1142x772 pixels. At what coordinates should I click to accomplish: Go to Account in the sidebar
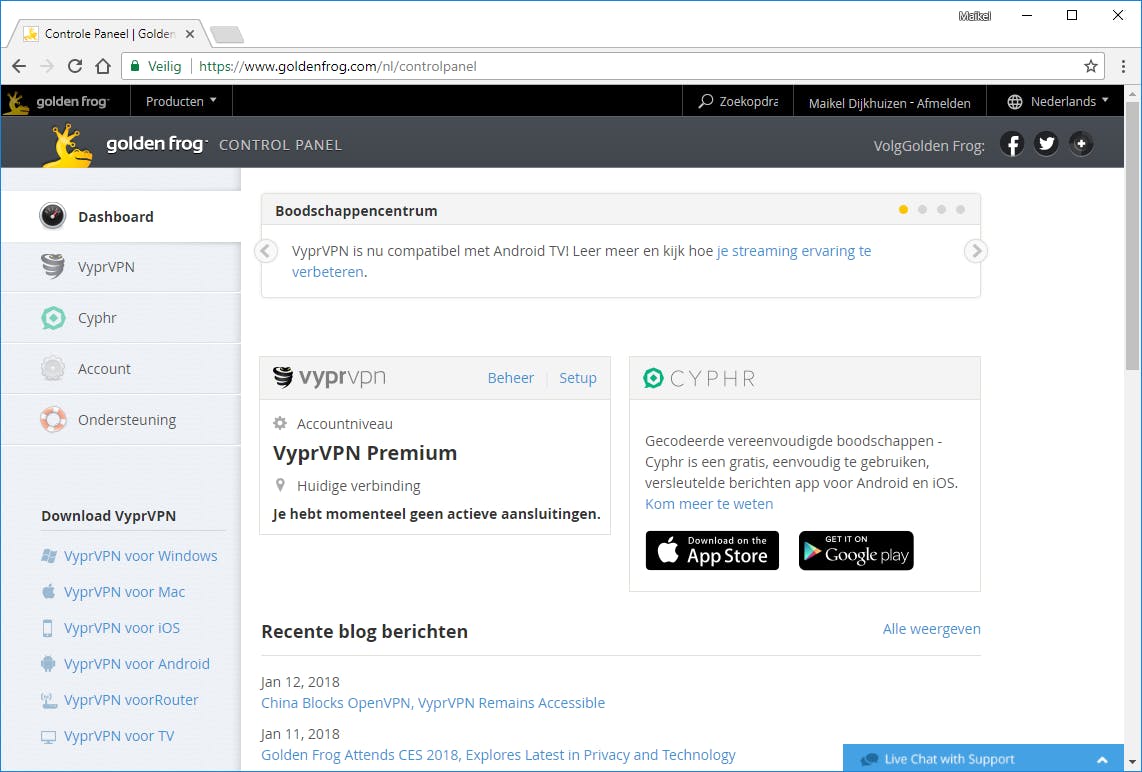pyautogui.click(x=104, y=369)
